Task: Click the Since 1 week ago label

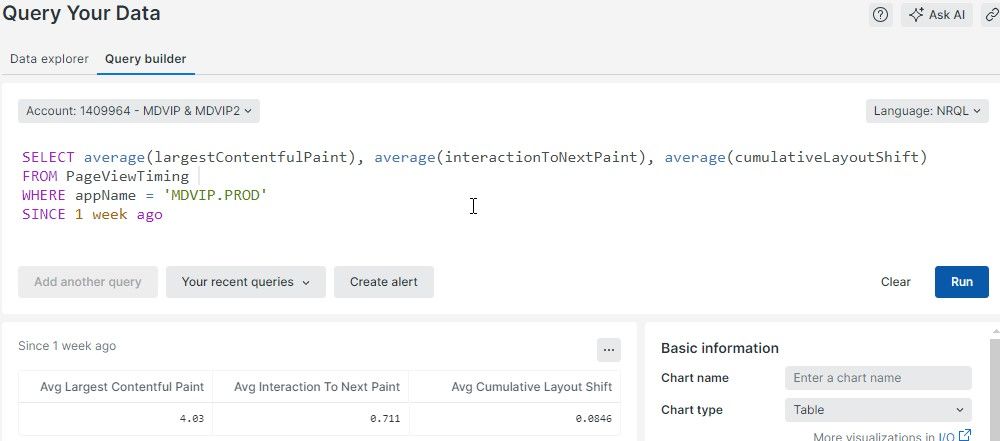Action: [67, 346]
